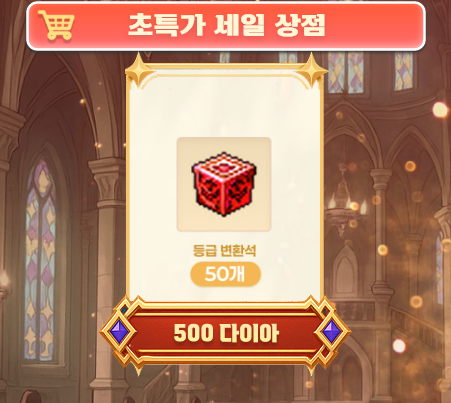Click the left purple diamond gem

118,332
